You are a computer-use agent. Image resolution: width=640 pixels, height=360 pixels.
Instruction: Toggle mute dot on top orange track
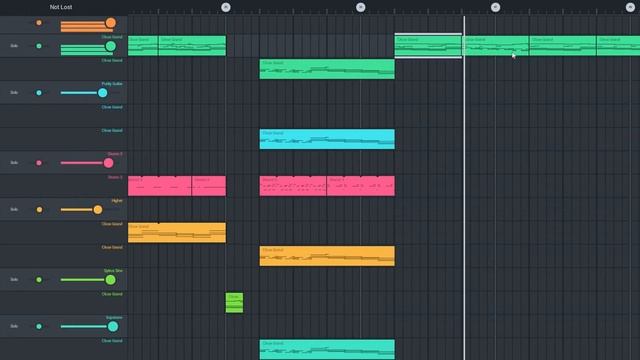[39, 23]
